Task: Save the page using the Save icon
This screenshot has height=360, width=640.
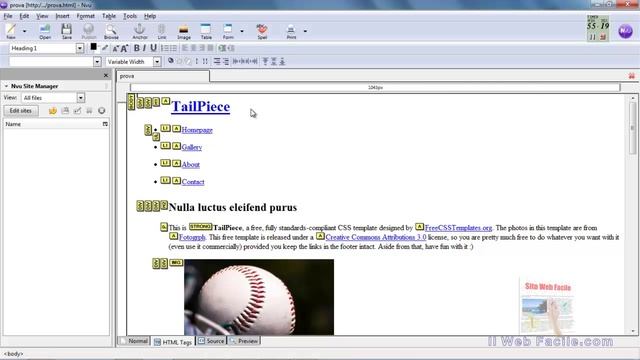Action: [x=67, y=31]
